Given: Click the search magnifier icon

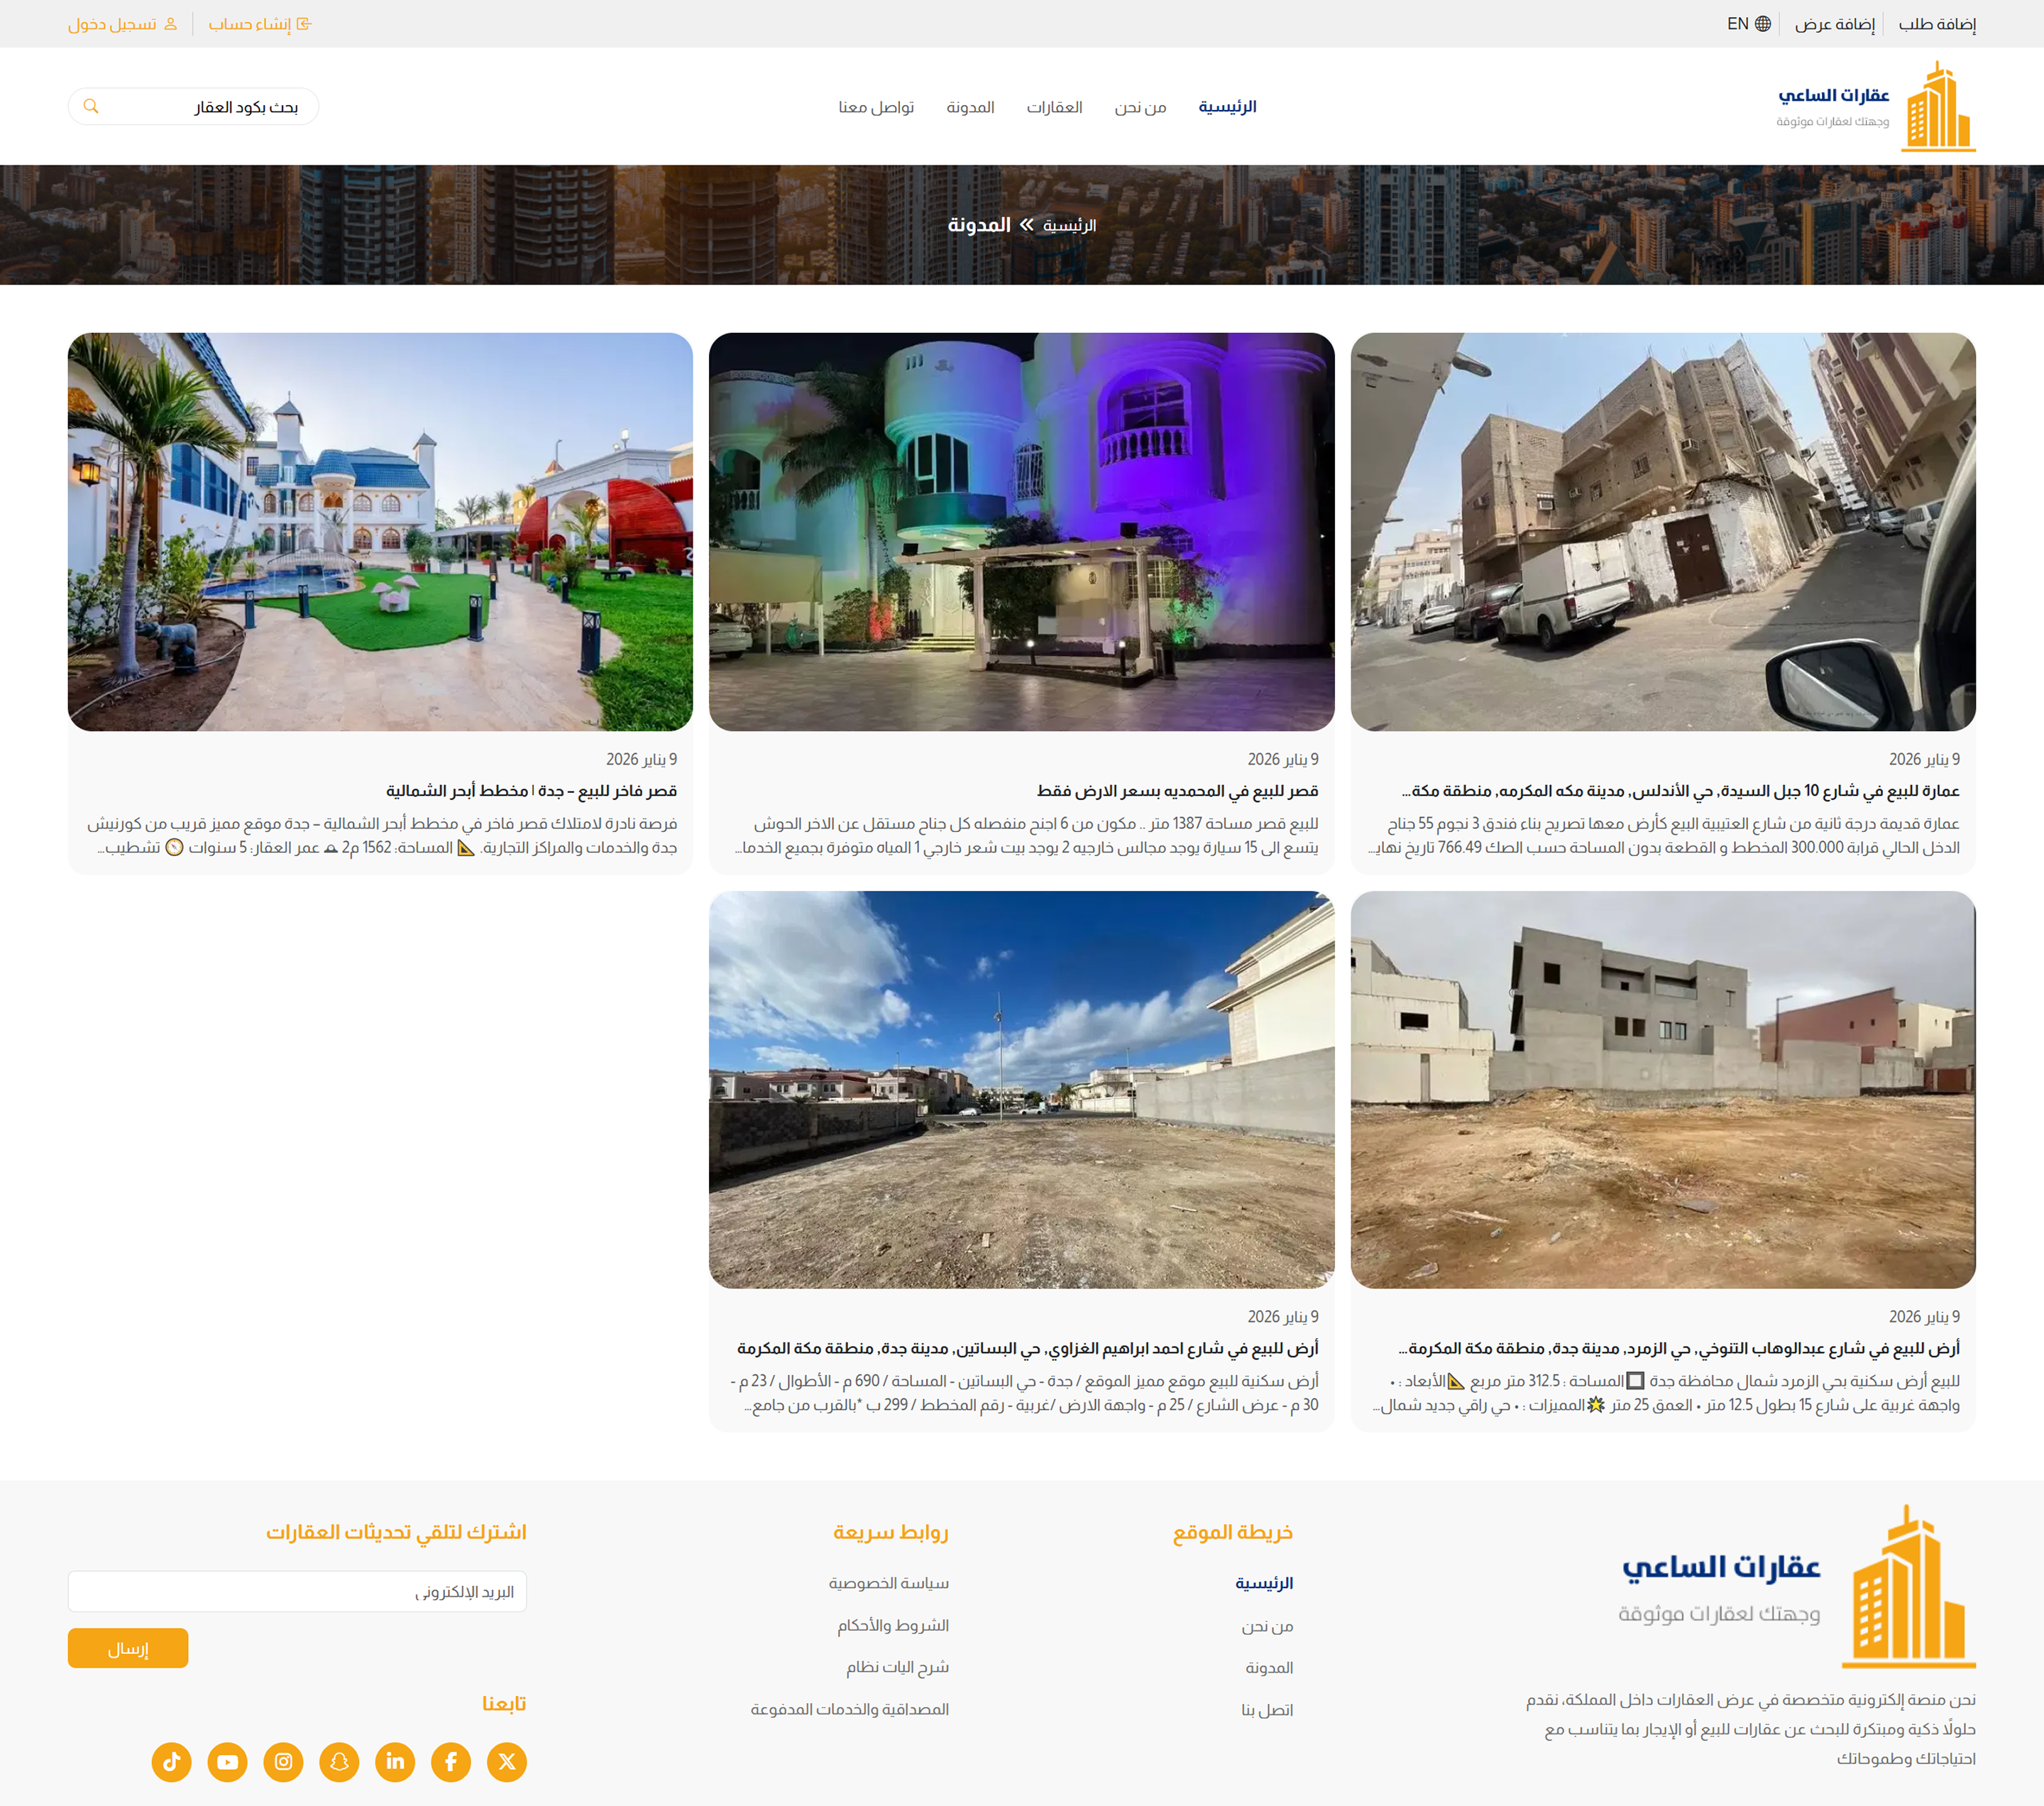Looking at the screenshot, I should [91, 106].
